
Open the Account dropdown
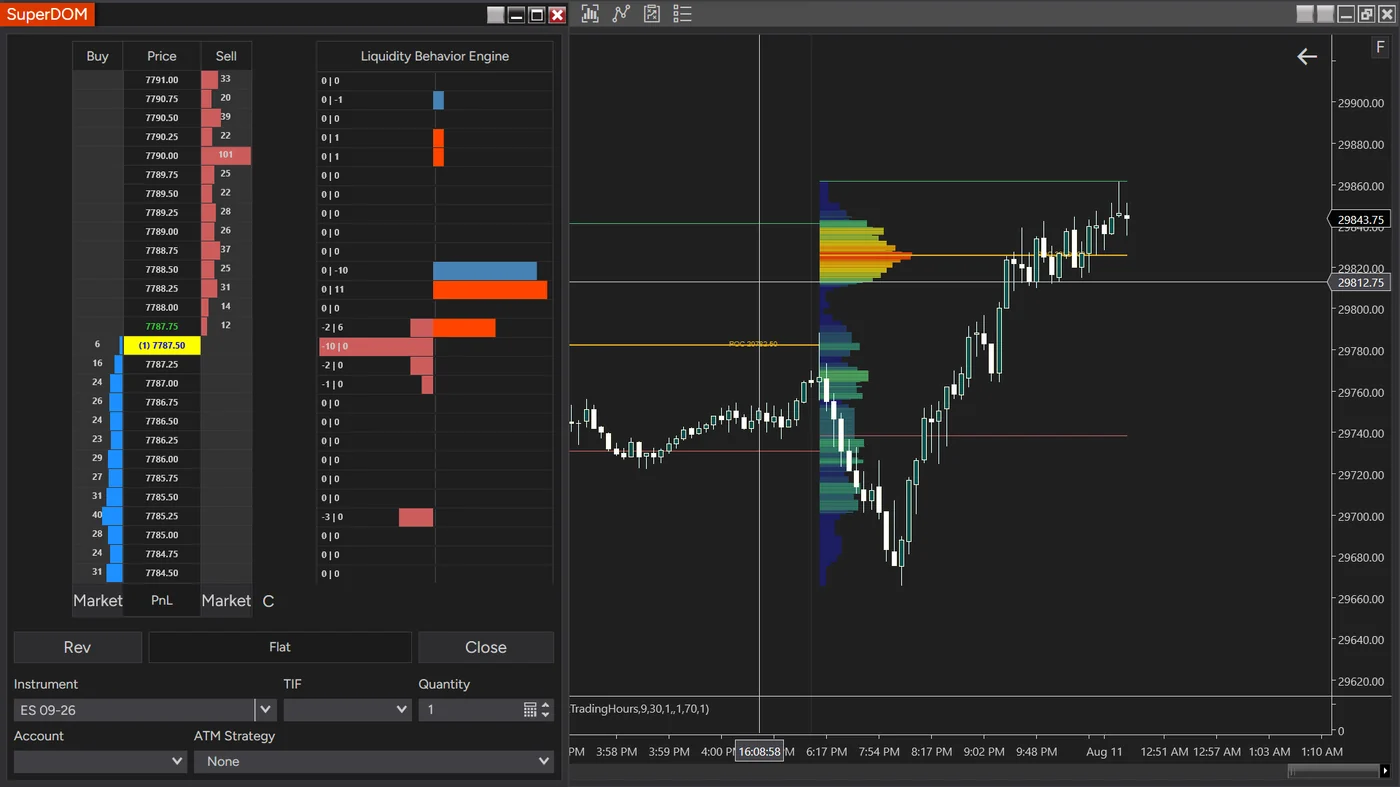pos(100,762)
